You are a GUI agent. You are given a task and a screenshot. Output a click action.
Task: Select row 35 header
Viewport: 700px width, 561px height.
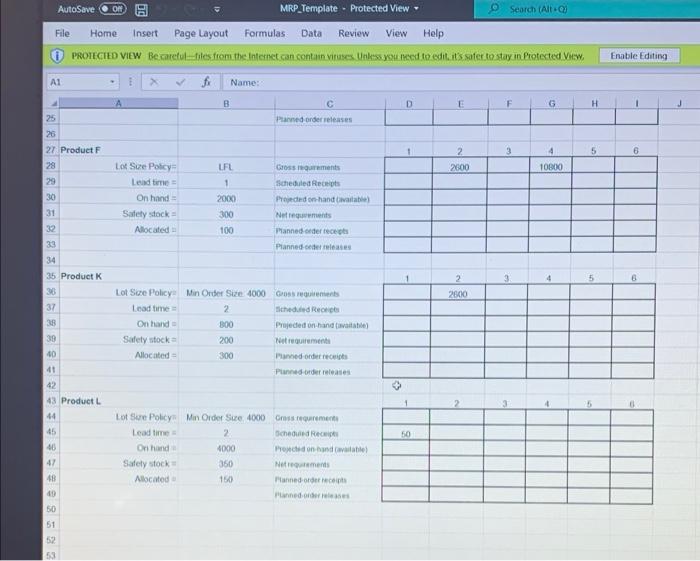(51, 276)
